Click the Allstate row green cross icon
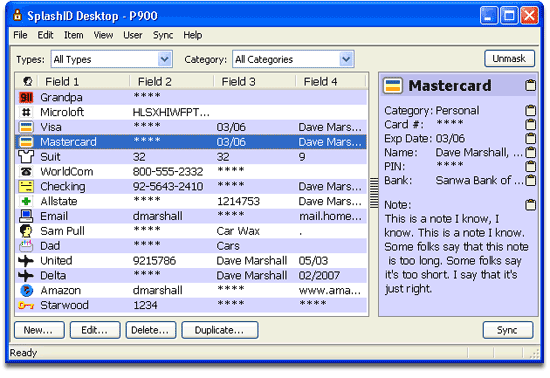Viewport: 550px width, 378px height. coord(26,201)
